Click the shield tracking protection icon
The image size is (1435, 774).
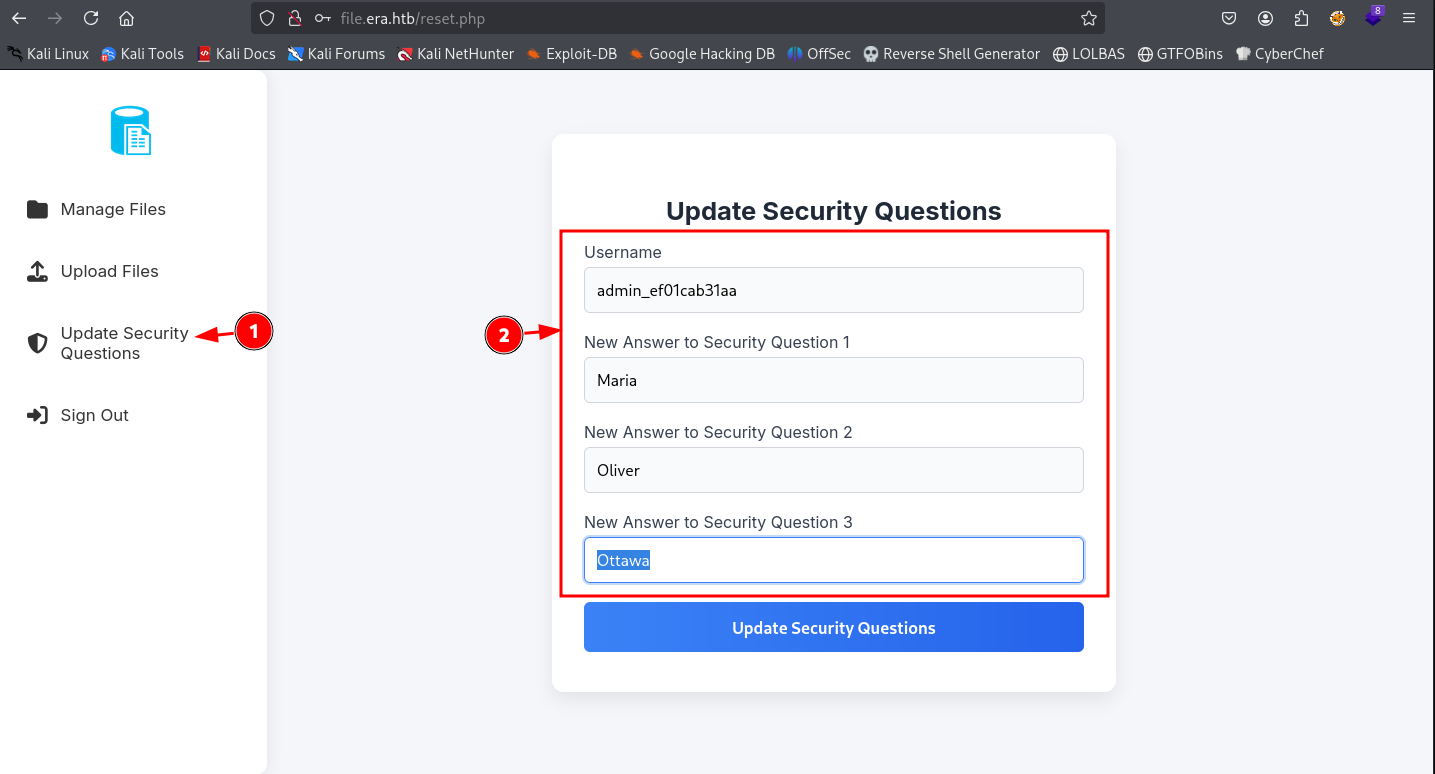(266, 18)
